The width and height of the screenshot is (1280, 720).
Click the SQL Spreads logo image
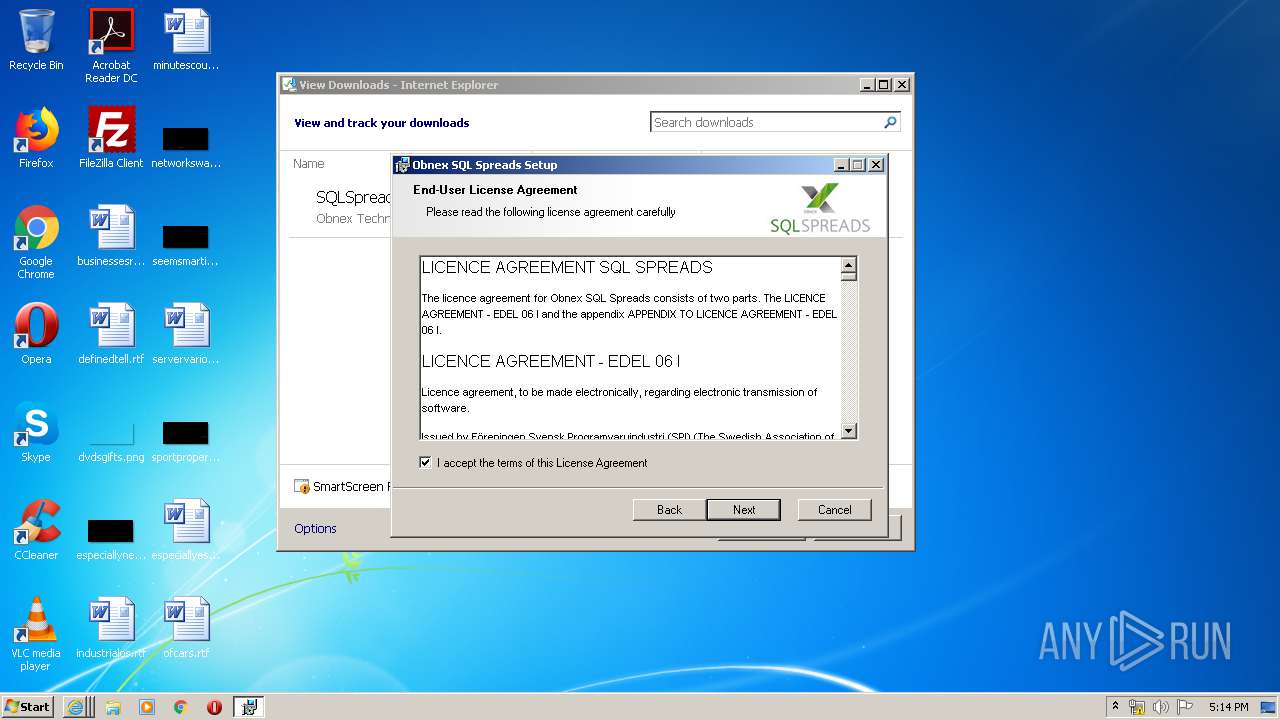coord(820,208)
